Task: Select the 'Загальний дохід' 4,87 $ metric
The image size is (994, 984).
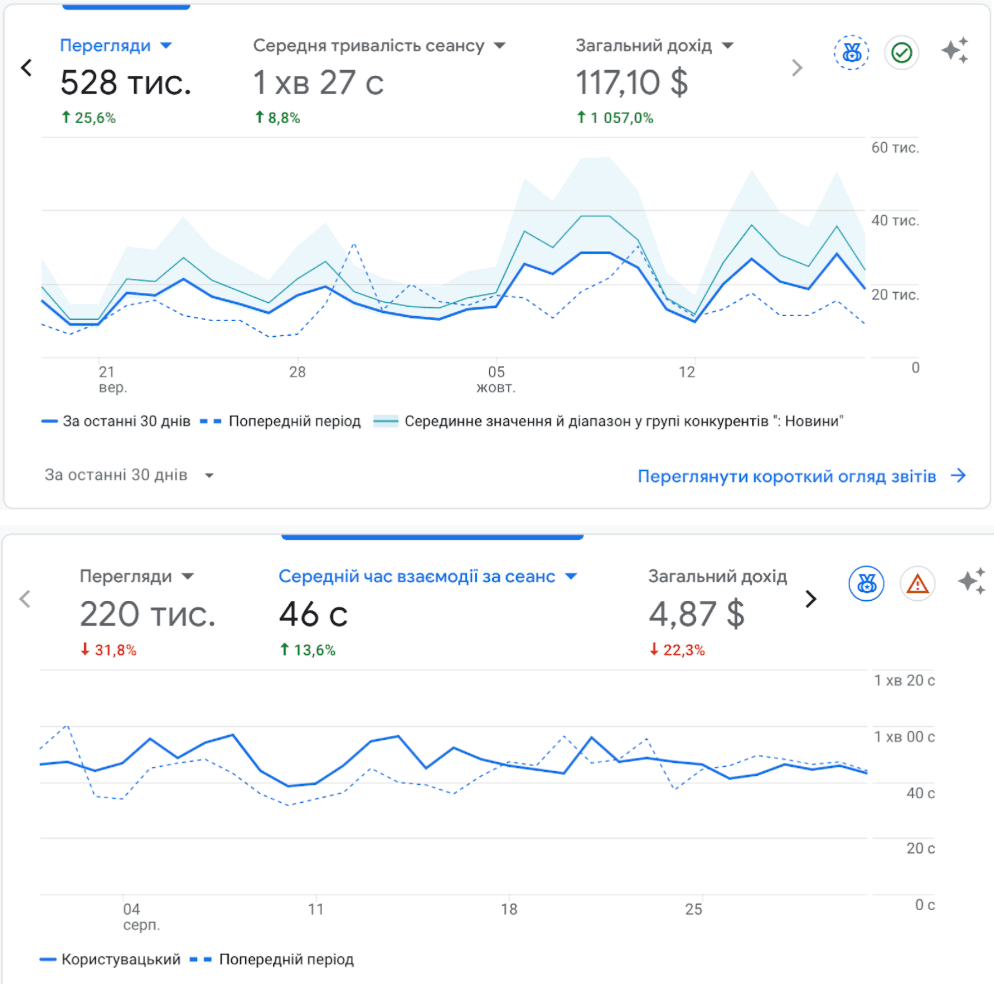Action: pyautogui.click(x=717, y=611)
